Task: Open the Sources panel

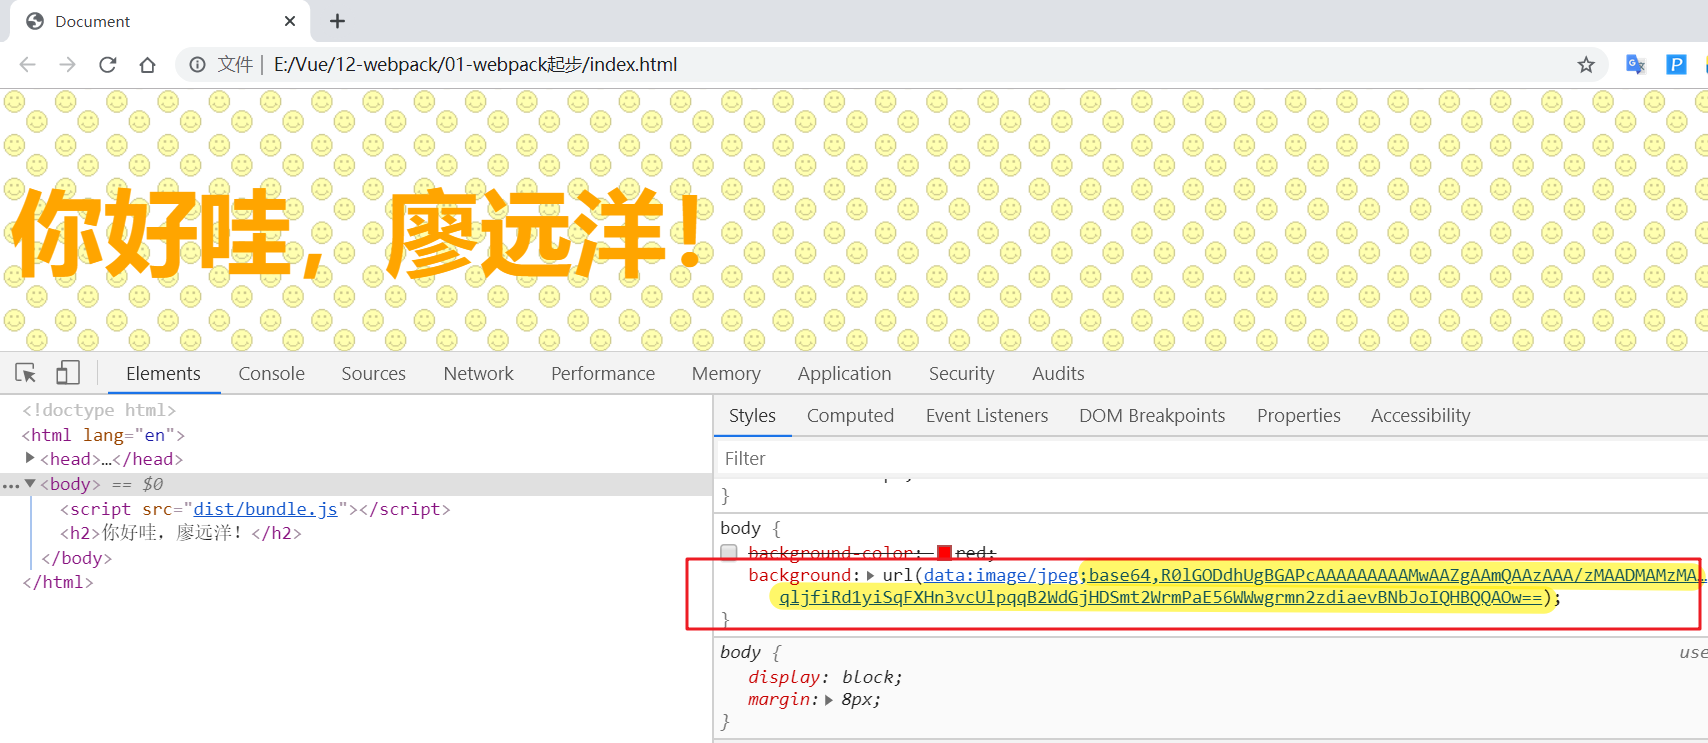Action: 373,373
